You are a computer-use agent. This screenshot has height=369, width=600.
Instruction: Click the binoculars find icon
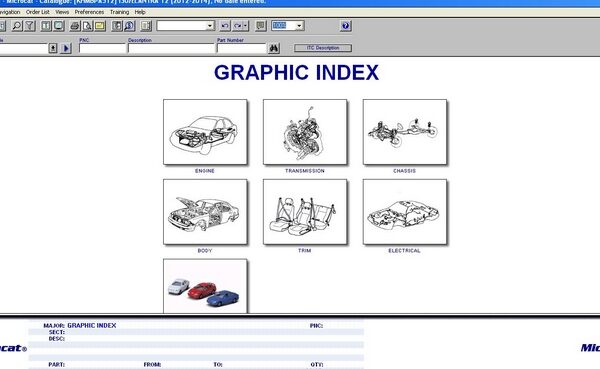(274, 48)
